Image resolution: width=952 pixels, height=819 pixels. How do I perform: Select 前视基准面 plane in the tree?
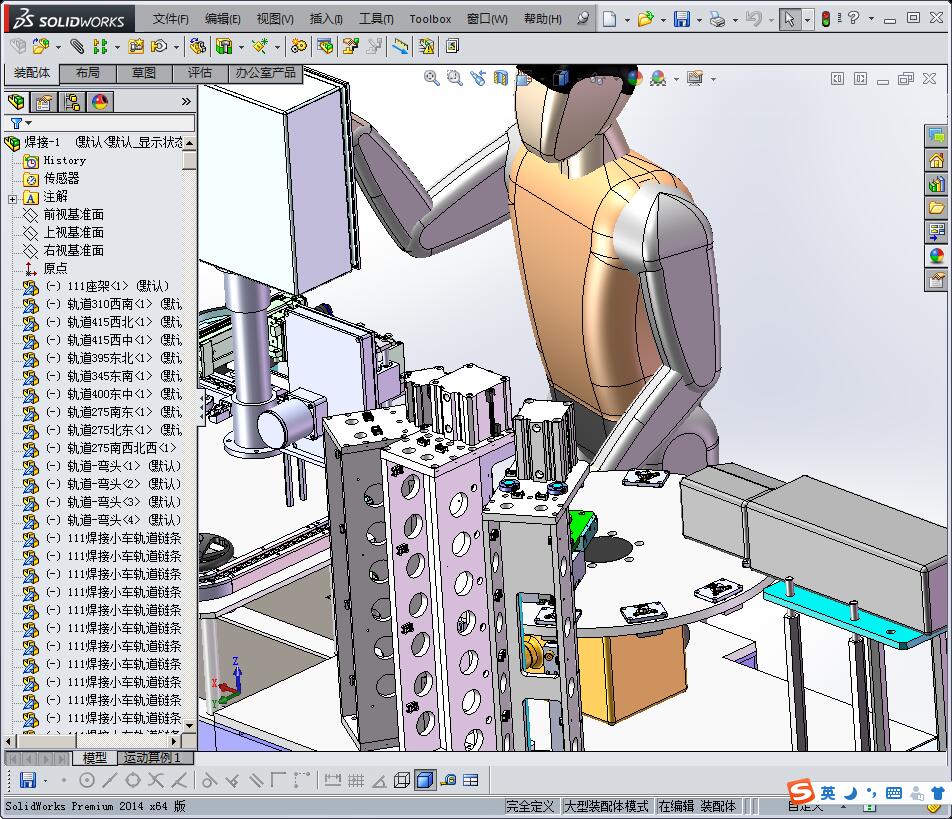coord(73,215)
